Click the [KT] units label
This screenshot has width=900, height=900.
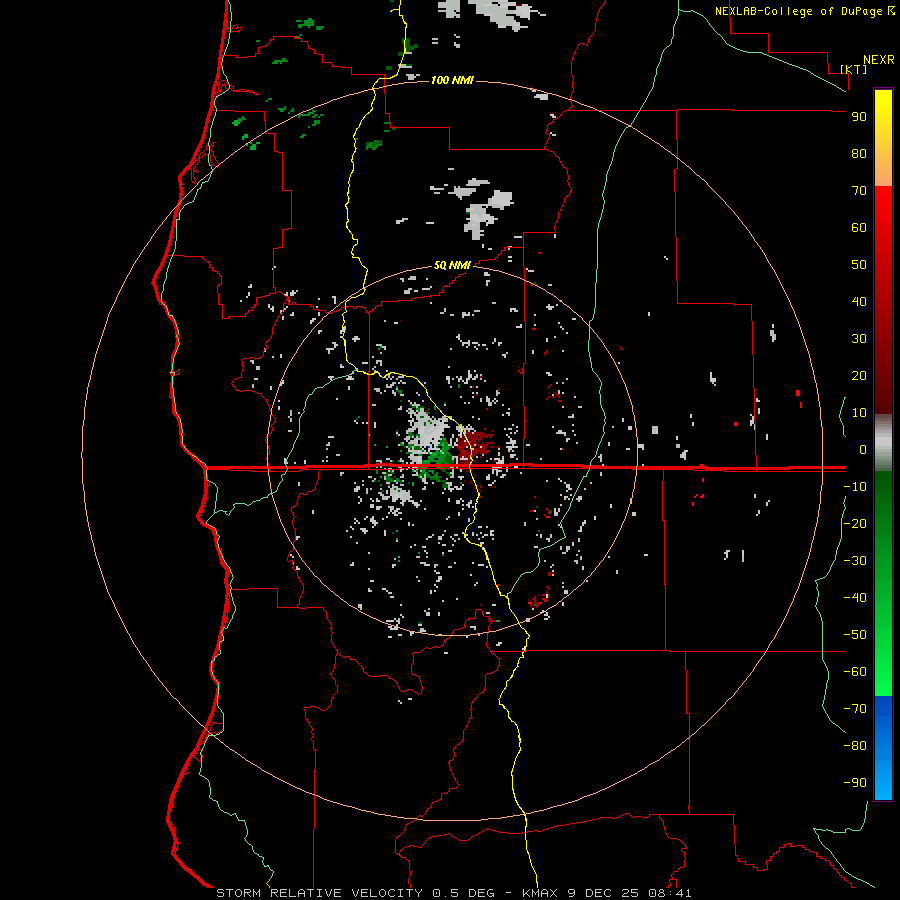coord(854,69)
